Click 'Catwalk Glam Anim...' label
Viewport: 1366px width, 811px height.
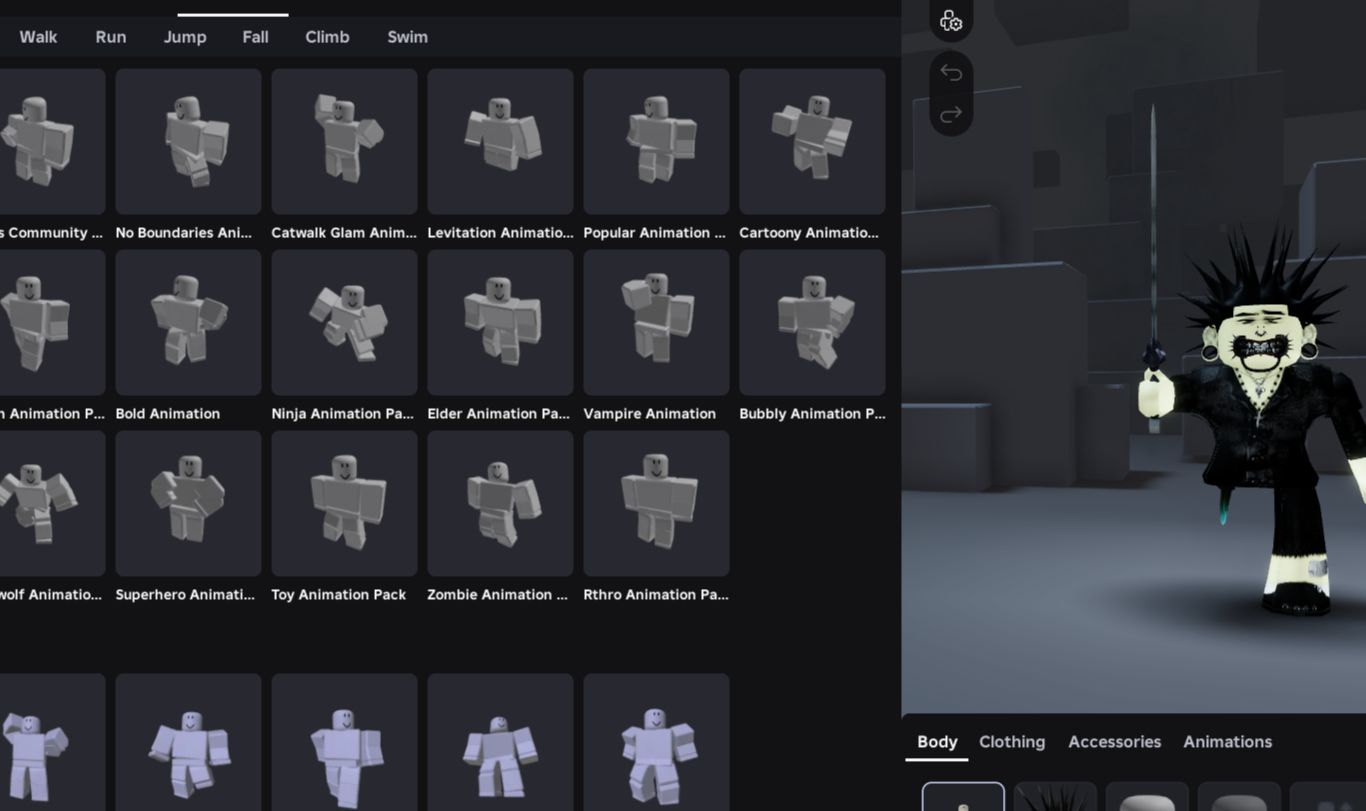pos(344,233)
